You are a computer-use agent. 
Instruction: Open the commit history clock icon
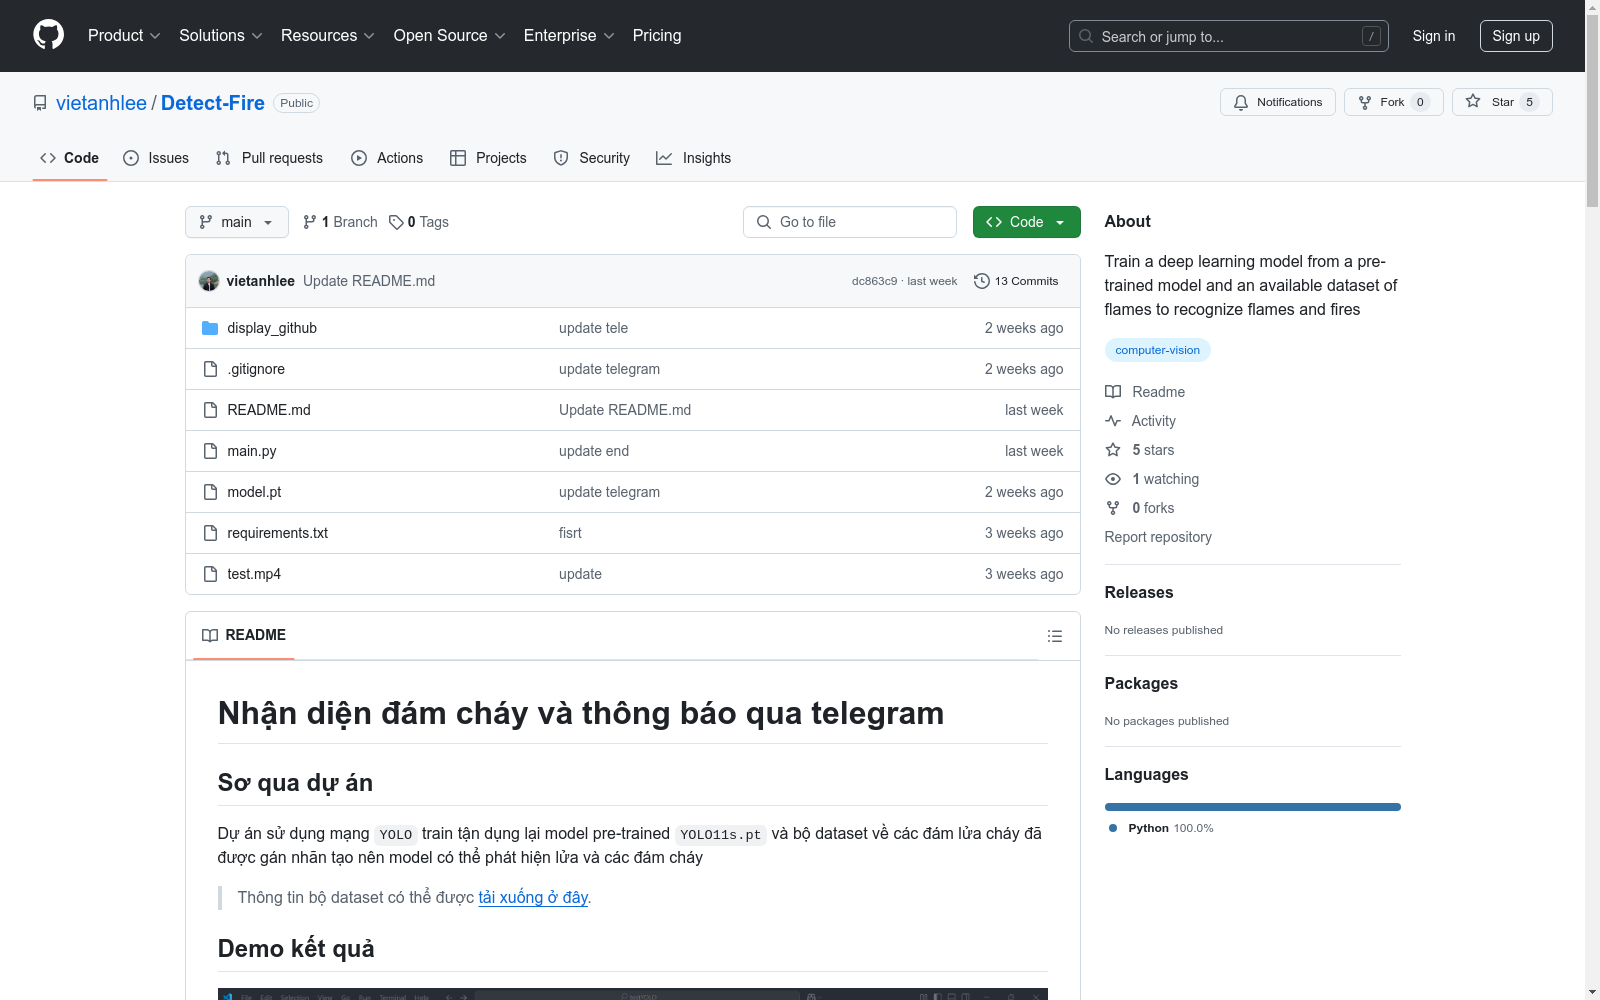[x=982, y=281]
